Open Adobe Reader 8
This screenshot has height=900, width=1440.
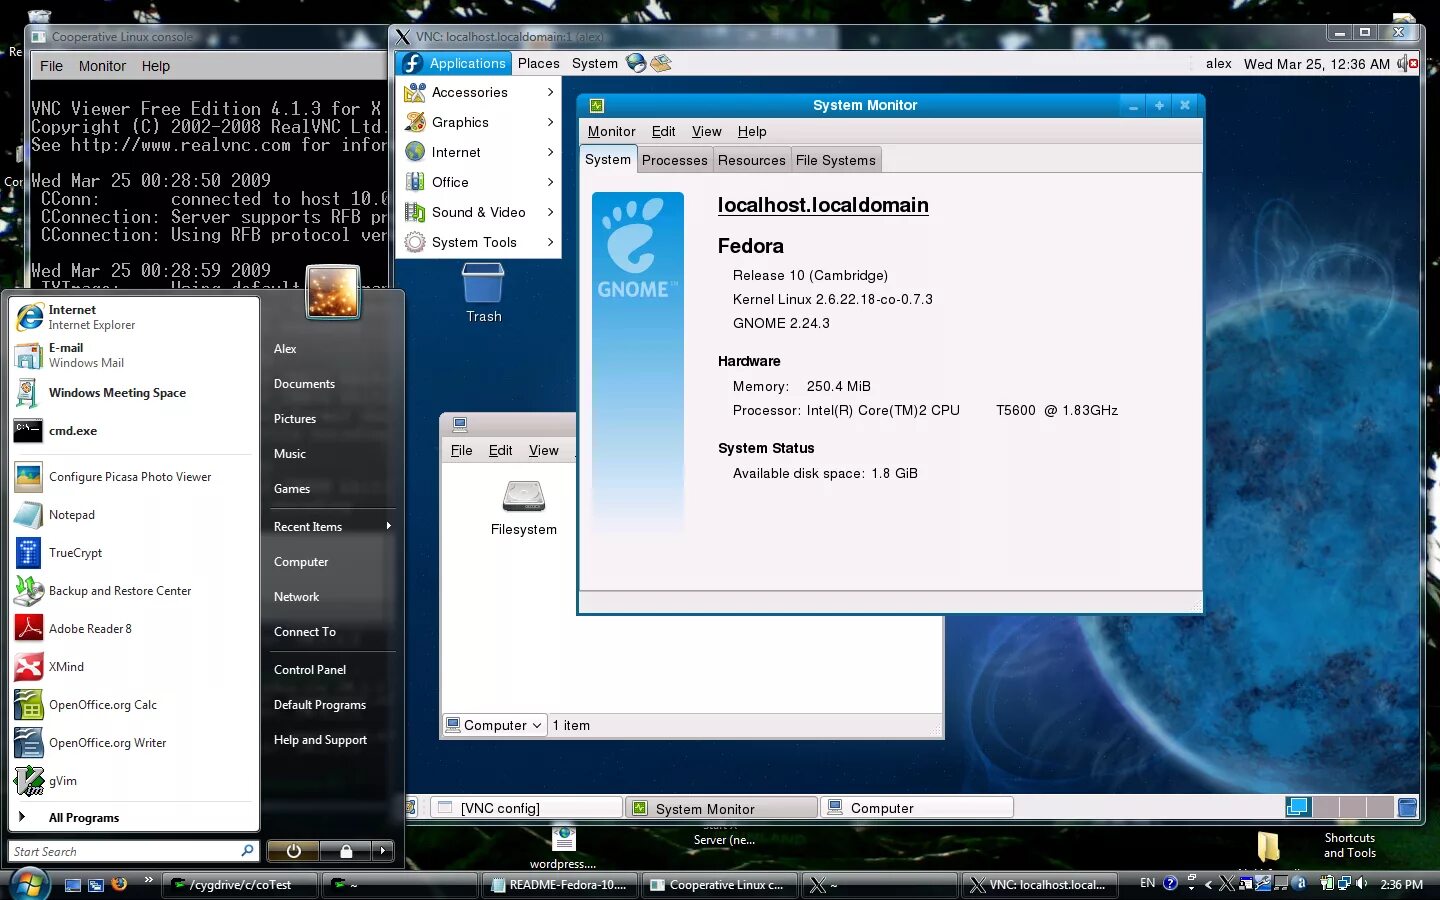pyautogui.click(x=133, y=629)
